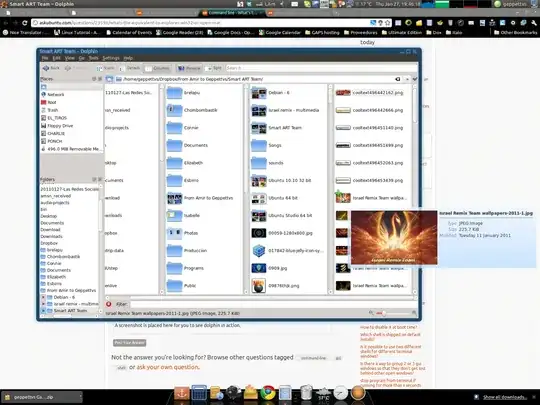Open the Photos folder in column view

pos(182,233)
